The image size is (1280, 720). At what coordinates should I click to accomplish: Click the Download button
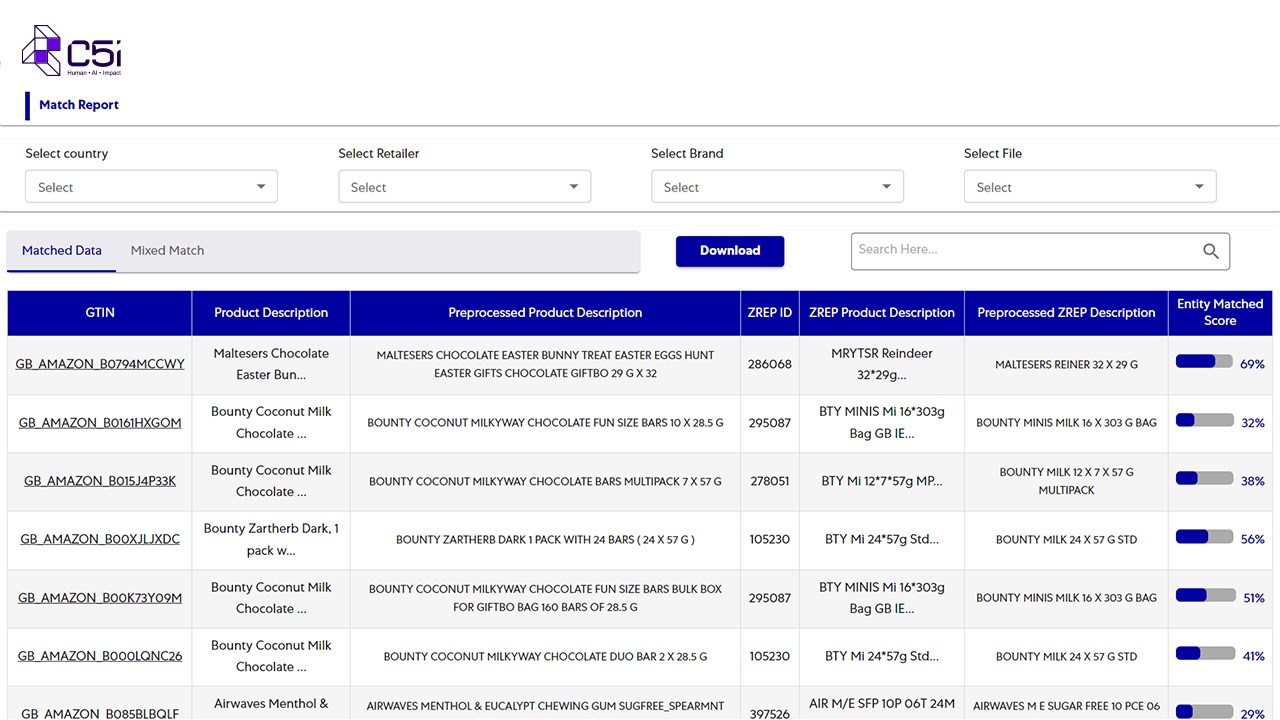tap(730, 251)
